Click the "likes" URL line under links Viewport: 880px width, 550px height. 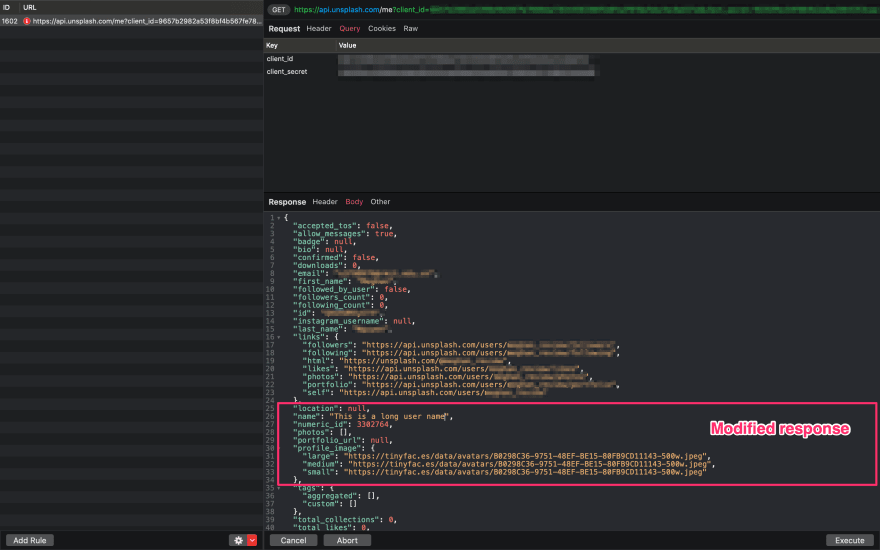tap(443, 369)
